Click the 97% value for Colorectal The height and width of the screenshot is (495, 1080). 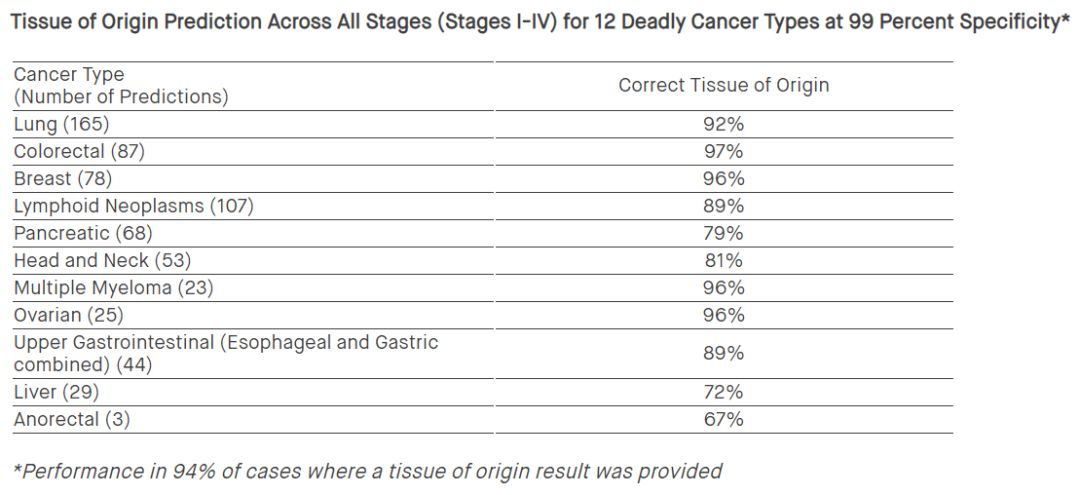tap(723, 151)
